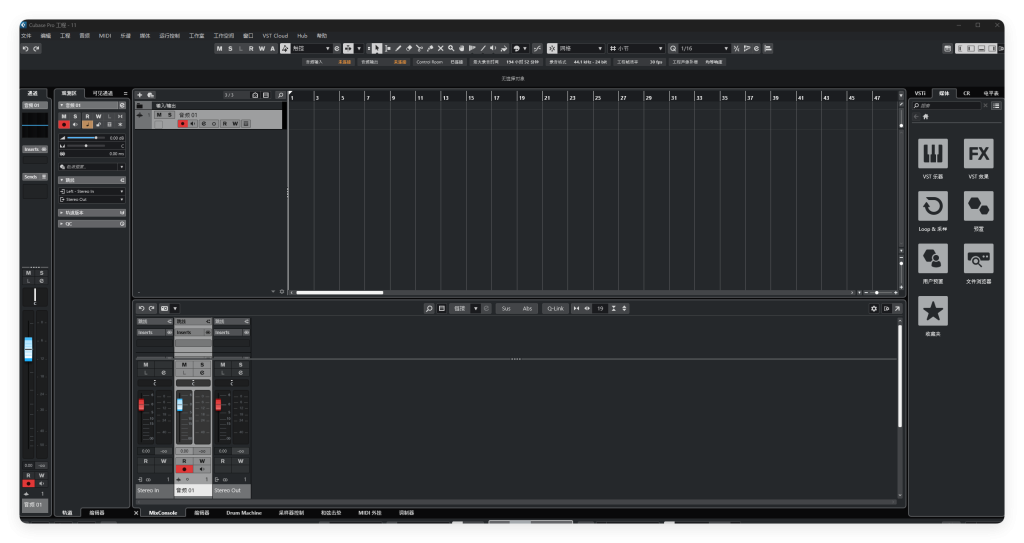Switch to the MixConsole tab

tap(163, 513)
